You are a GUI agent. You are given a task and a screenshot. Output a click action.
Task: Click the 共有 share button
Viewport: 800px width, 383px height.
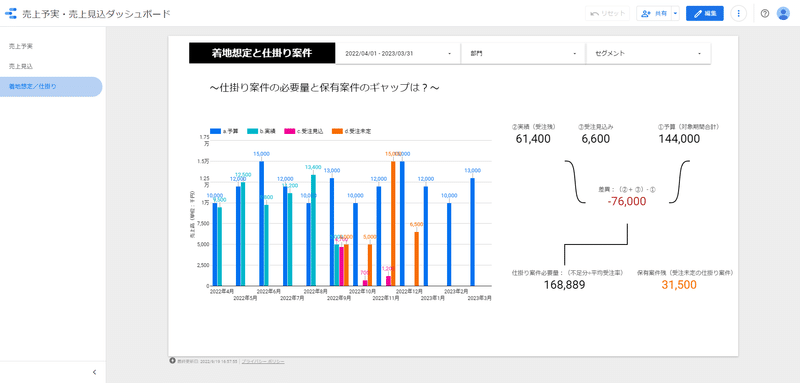654,14
